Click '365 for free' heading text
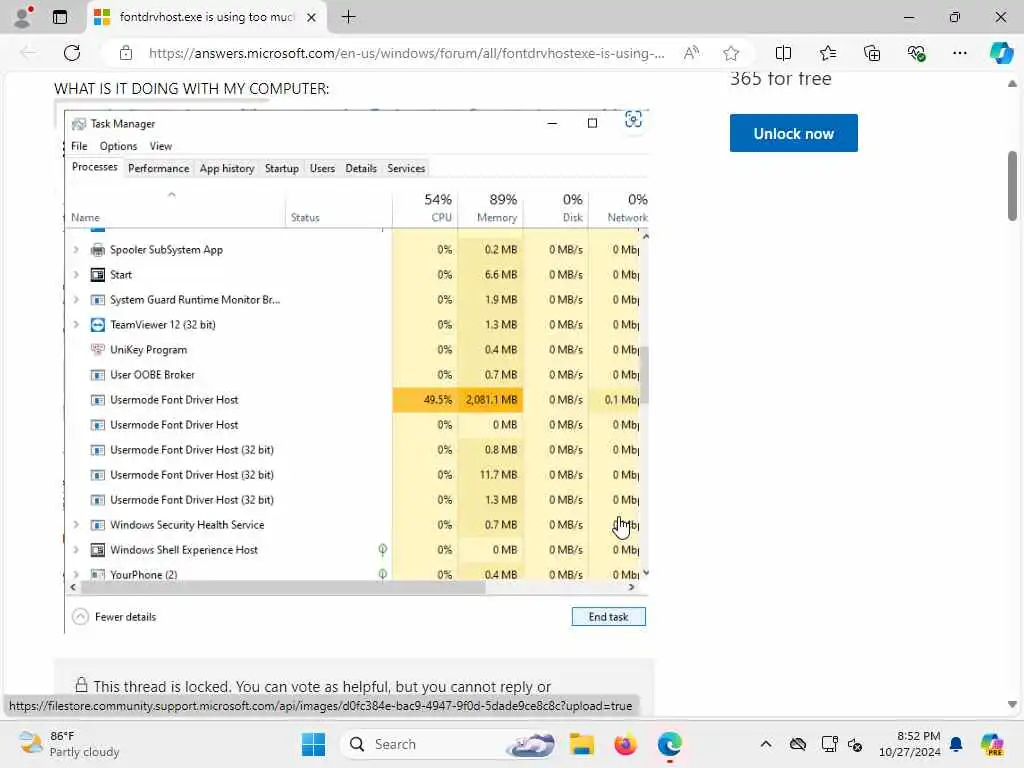Screen dimensions: 1024x768 780,79
